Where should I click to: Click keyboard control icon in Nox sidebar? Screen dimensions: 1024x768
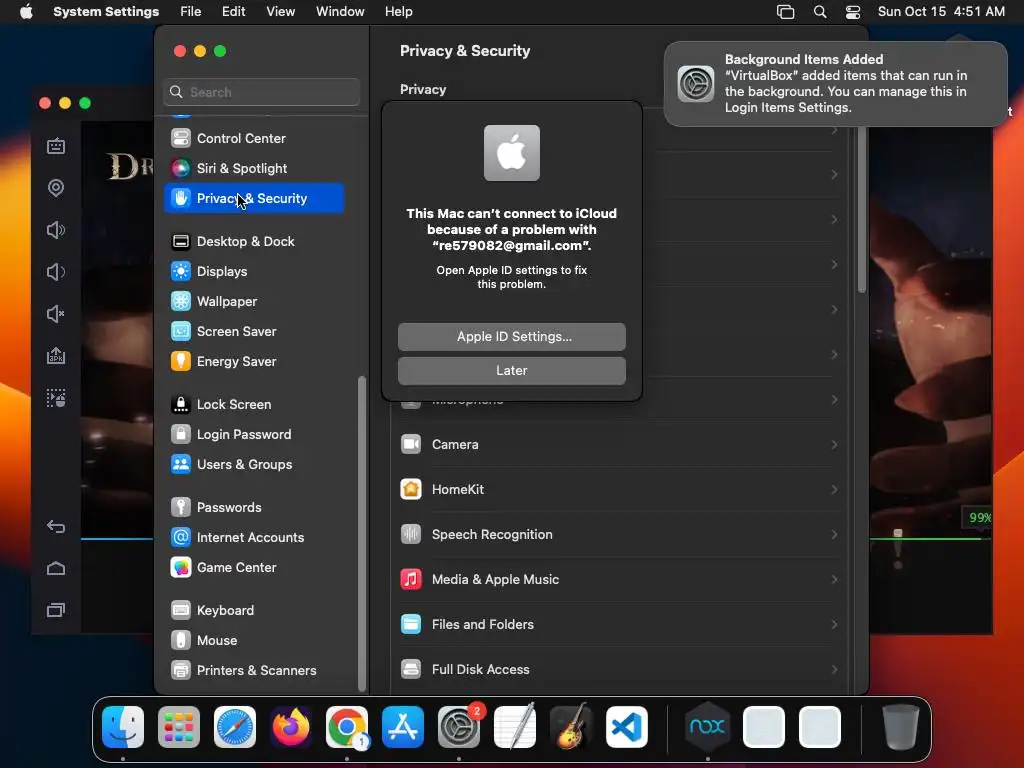click(x=56, y=146)
